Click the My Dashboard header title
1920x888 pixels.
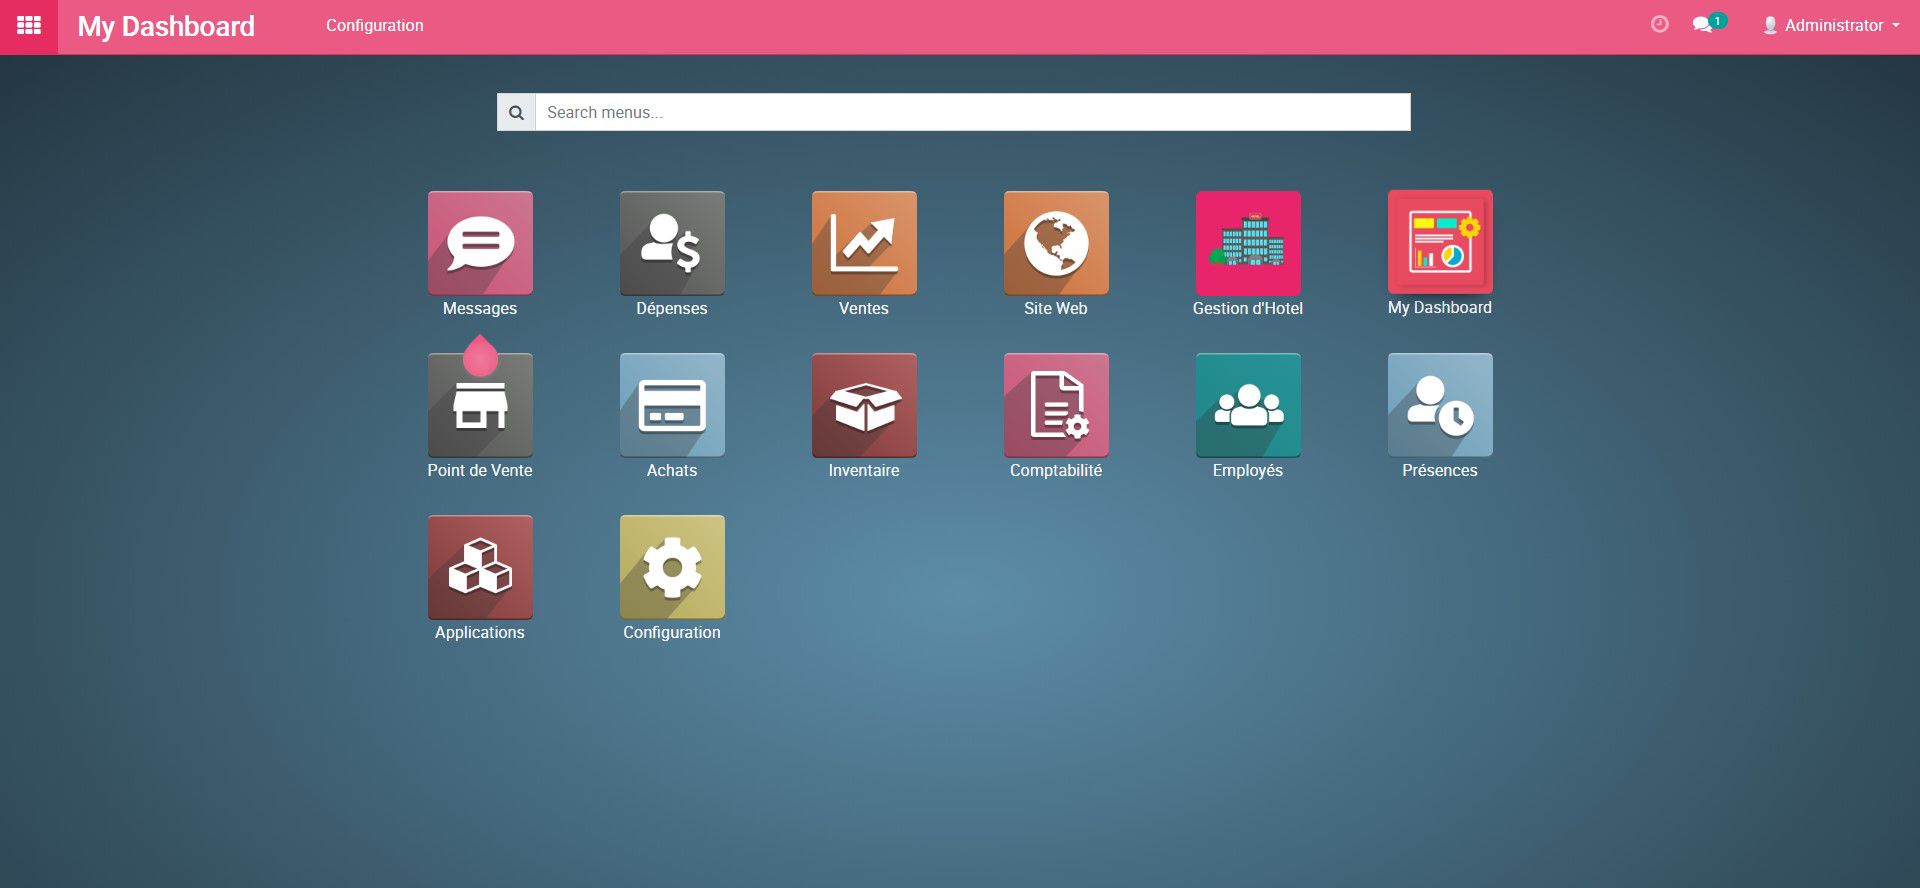[x=166, y=26]
